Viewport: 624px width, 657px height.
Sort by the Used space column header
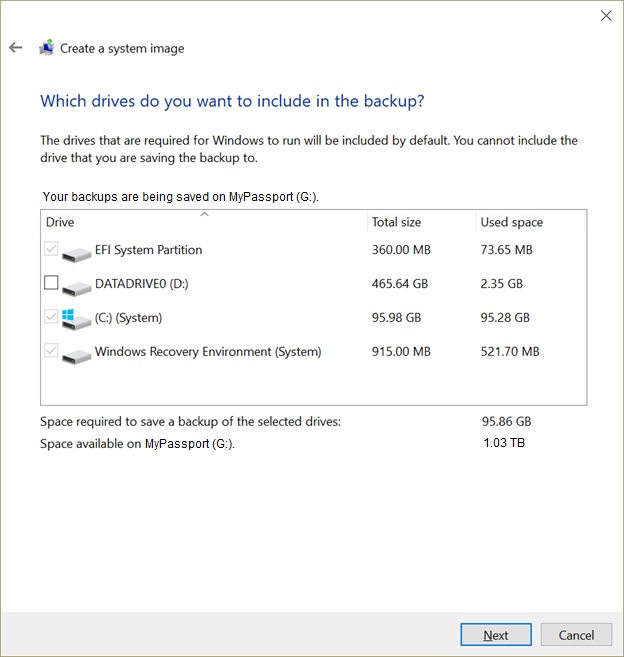(x=530, y=222)
